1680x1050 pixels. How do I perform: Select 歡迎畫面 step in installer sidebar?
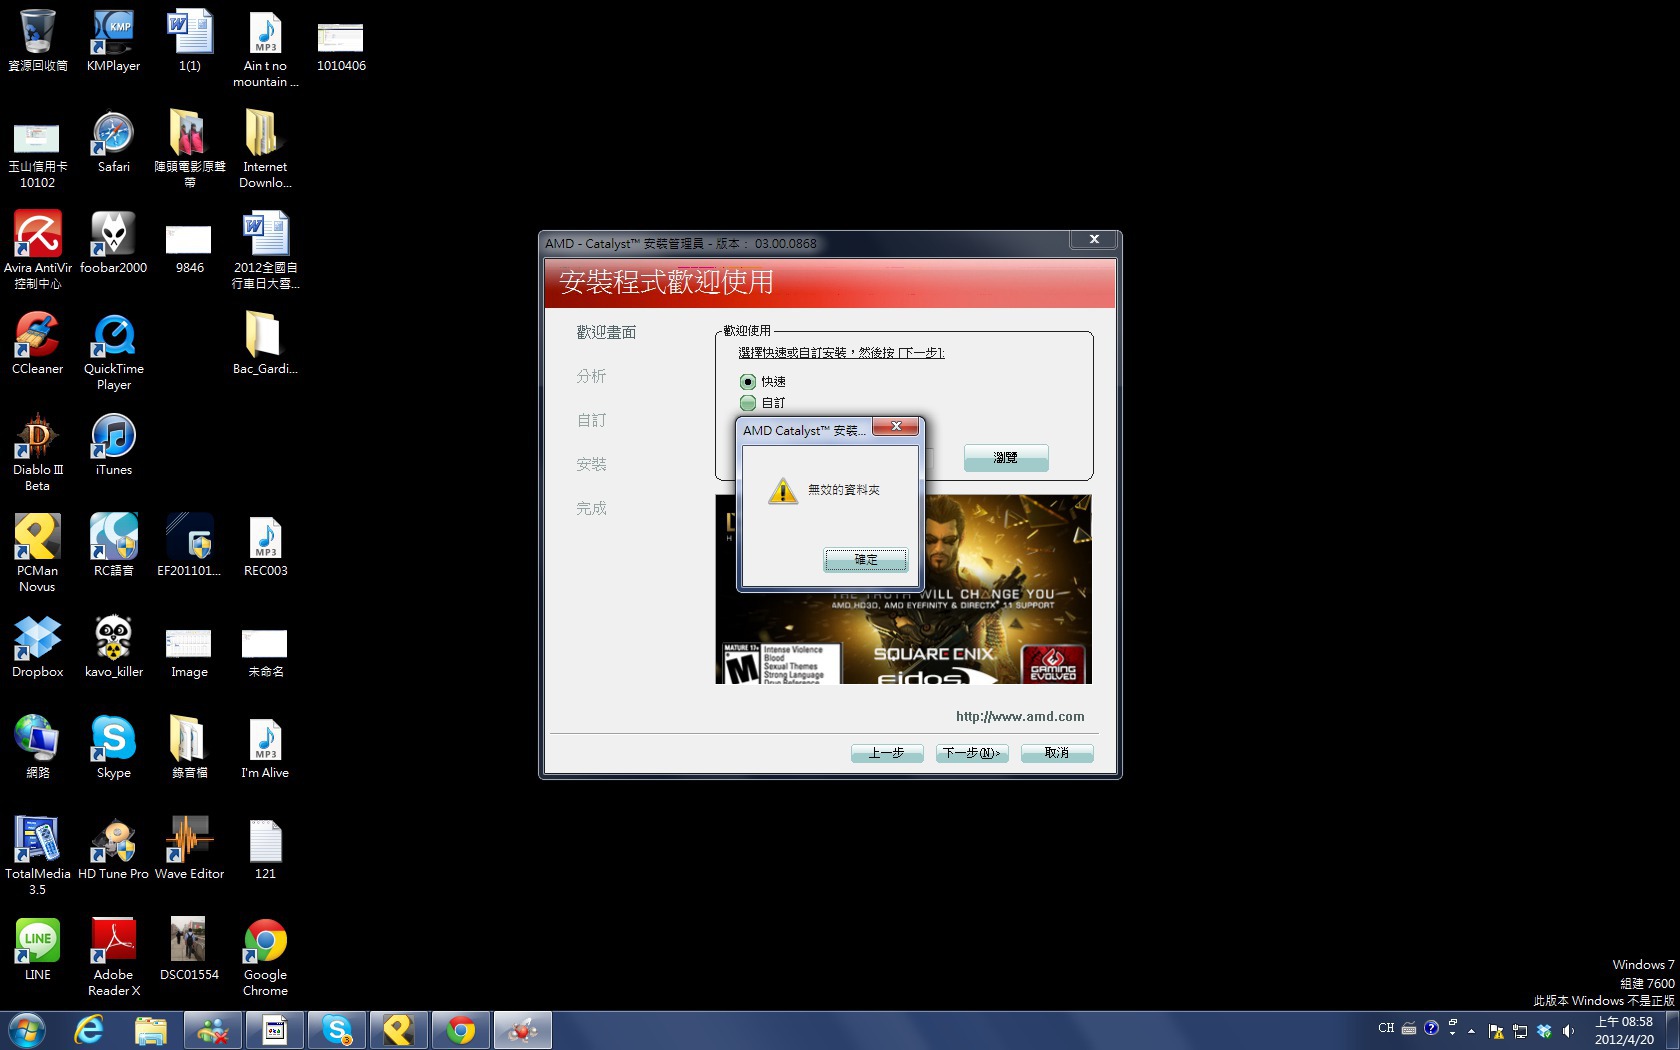606,332
